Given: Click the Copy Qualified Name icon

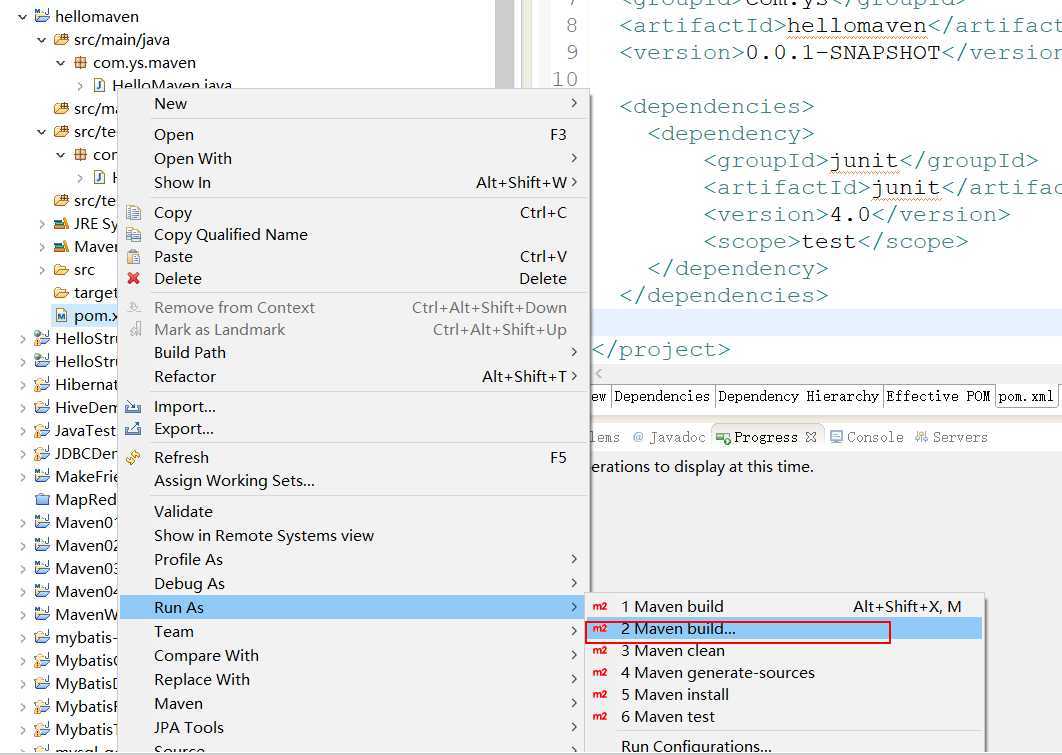Looking at the screenshot, I should pyautogui.click(x=133, y=234).
